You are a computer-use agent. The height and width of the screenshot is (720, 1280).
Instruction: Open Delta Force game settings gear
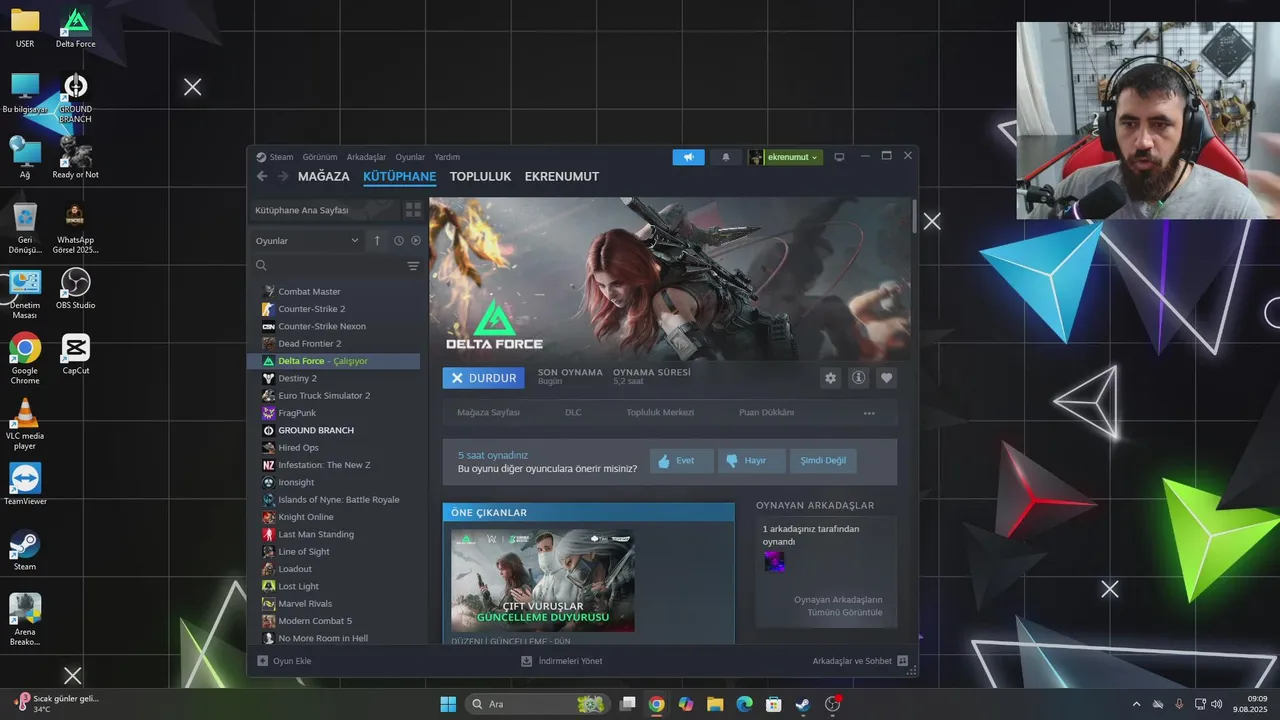click(x=830, y=378)
